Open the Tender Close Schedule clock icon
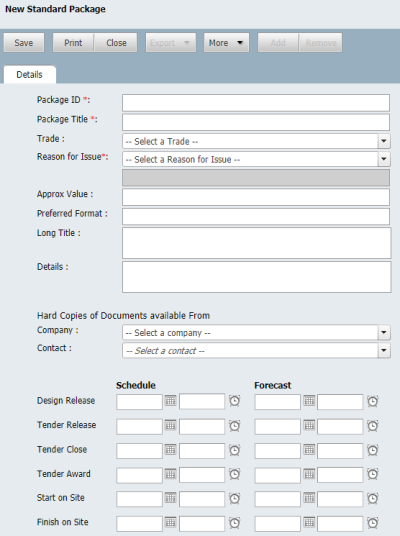 tap(235, 450)
